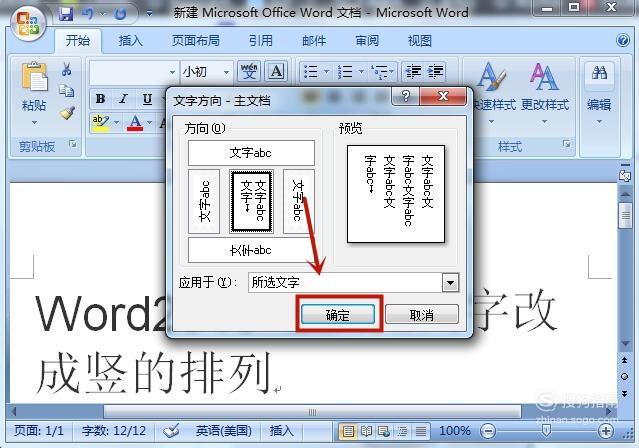Open the phonetic guide (wén) tool
The image size is (639, 448).
coord(249,71)
